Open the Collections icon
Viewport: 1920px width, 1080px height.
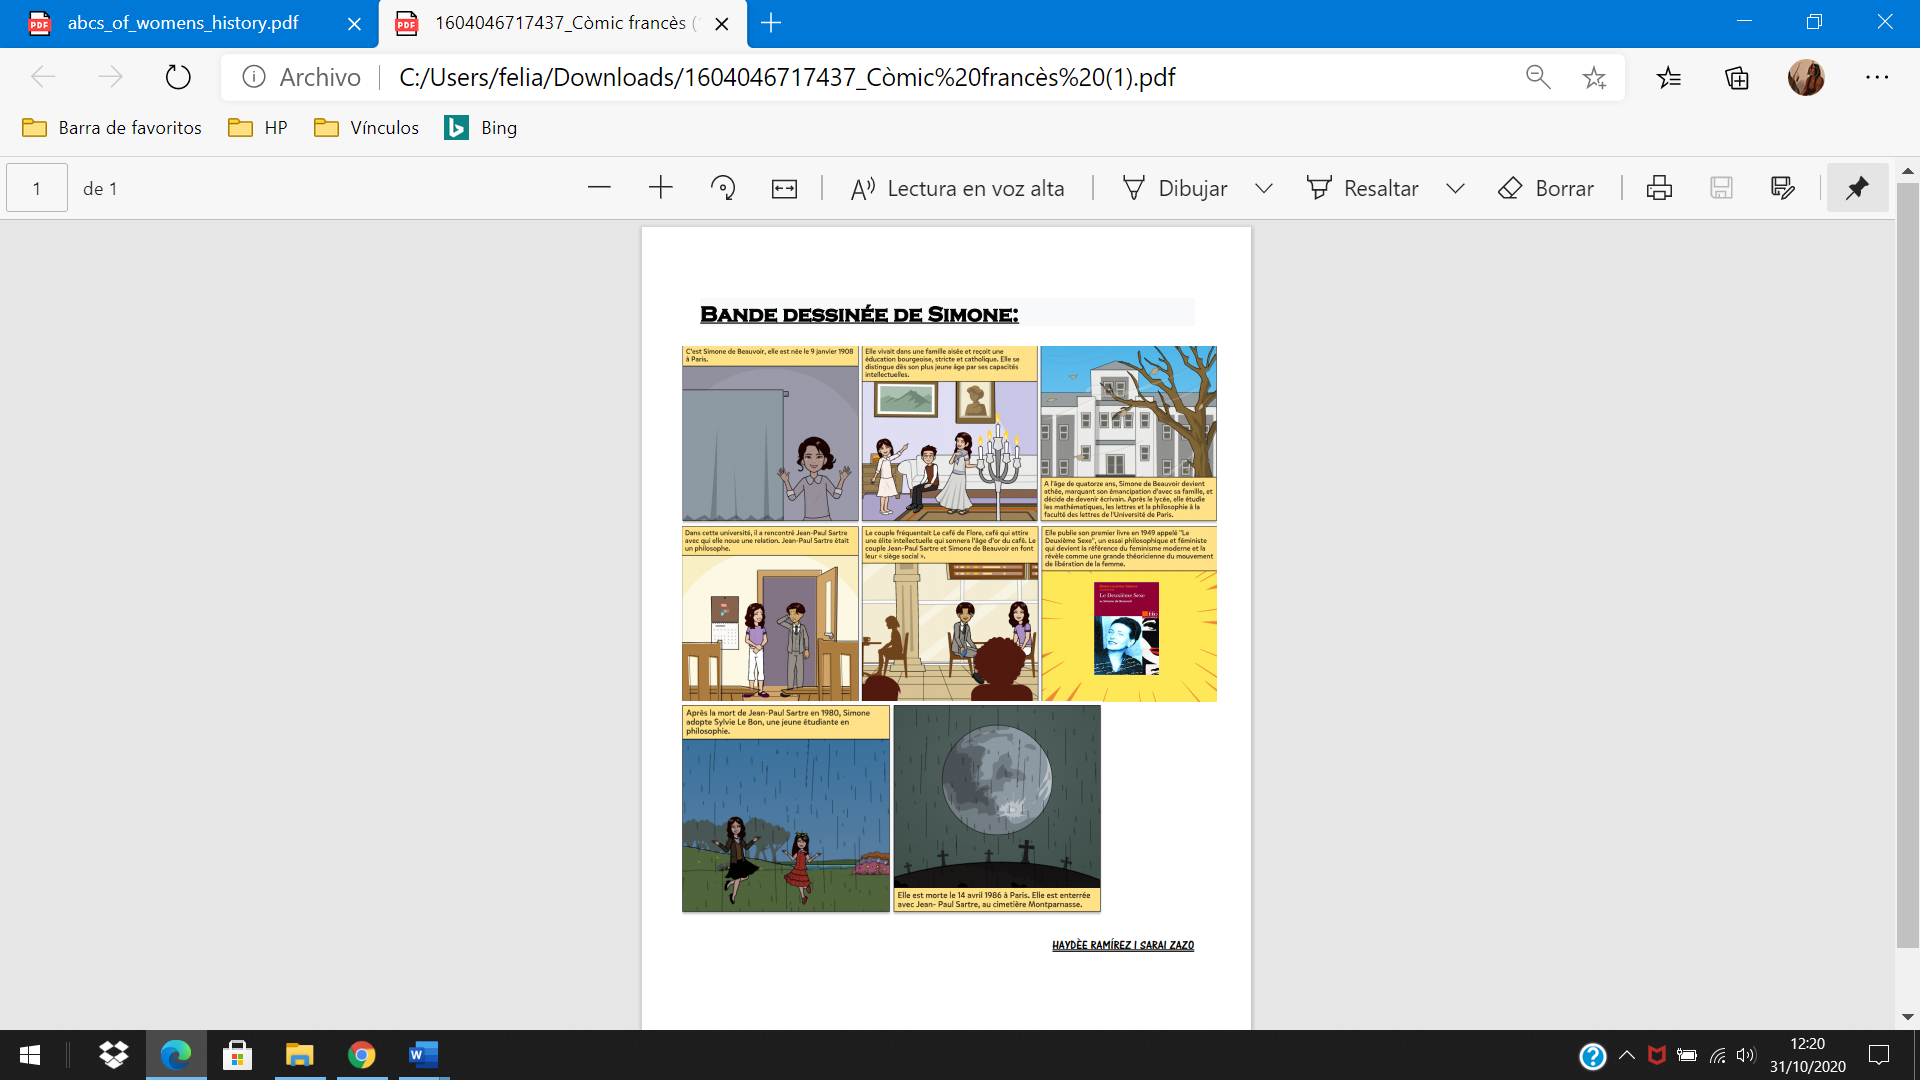1737,77
